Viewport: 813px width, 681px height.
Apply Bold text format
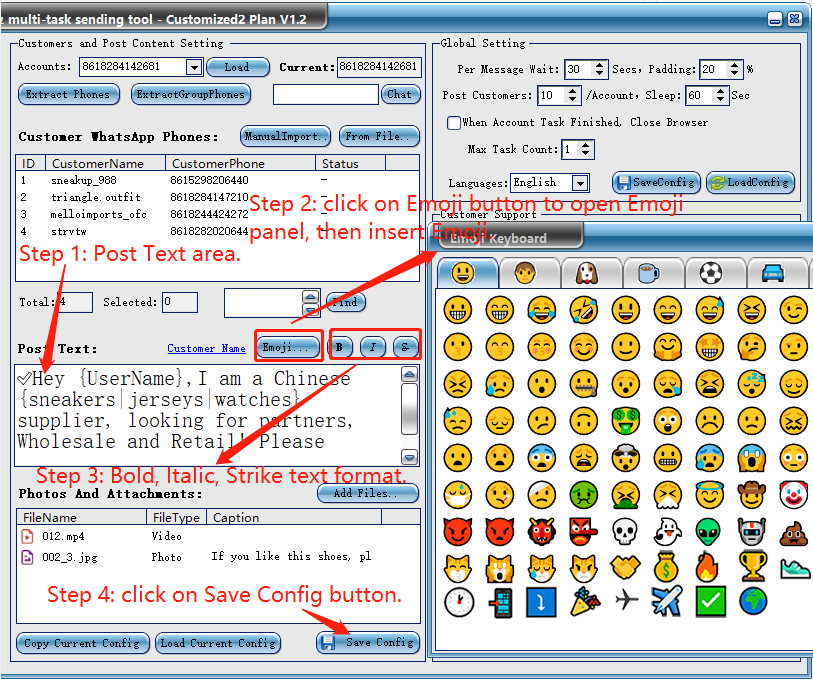click(x=340, y=347)
